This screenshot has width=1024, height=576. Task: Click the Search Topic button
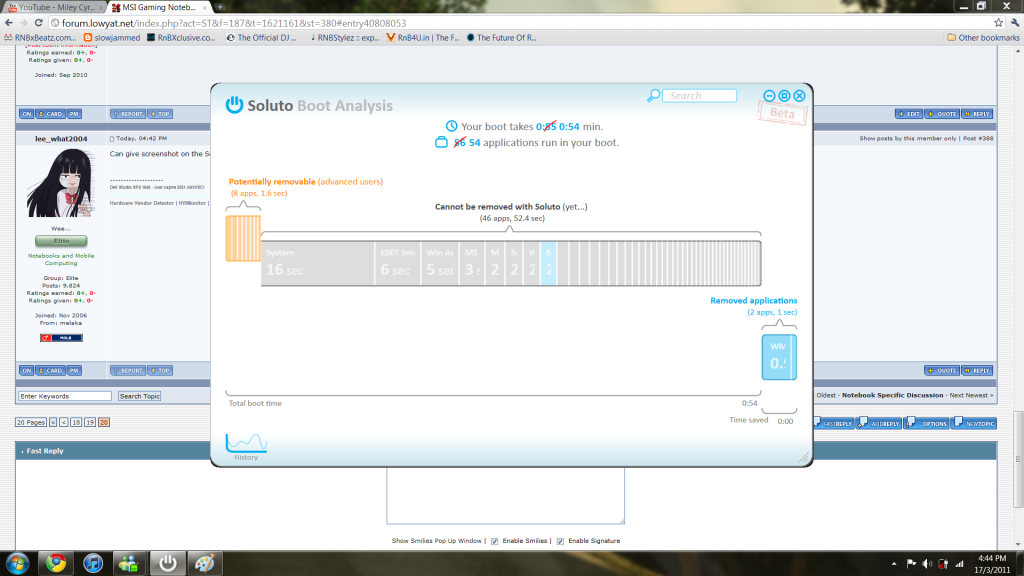click(x=139, y=396)
